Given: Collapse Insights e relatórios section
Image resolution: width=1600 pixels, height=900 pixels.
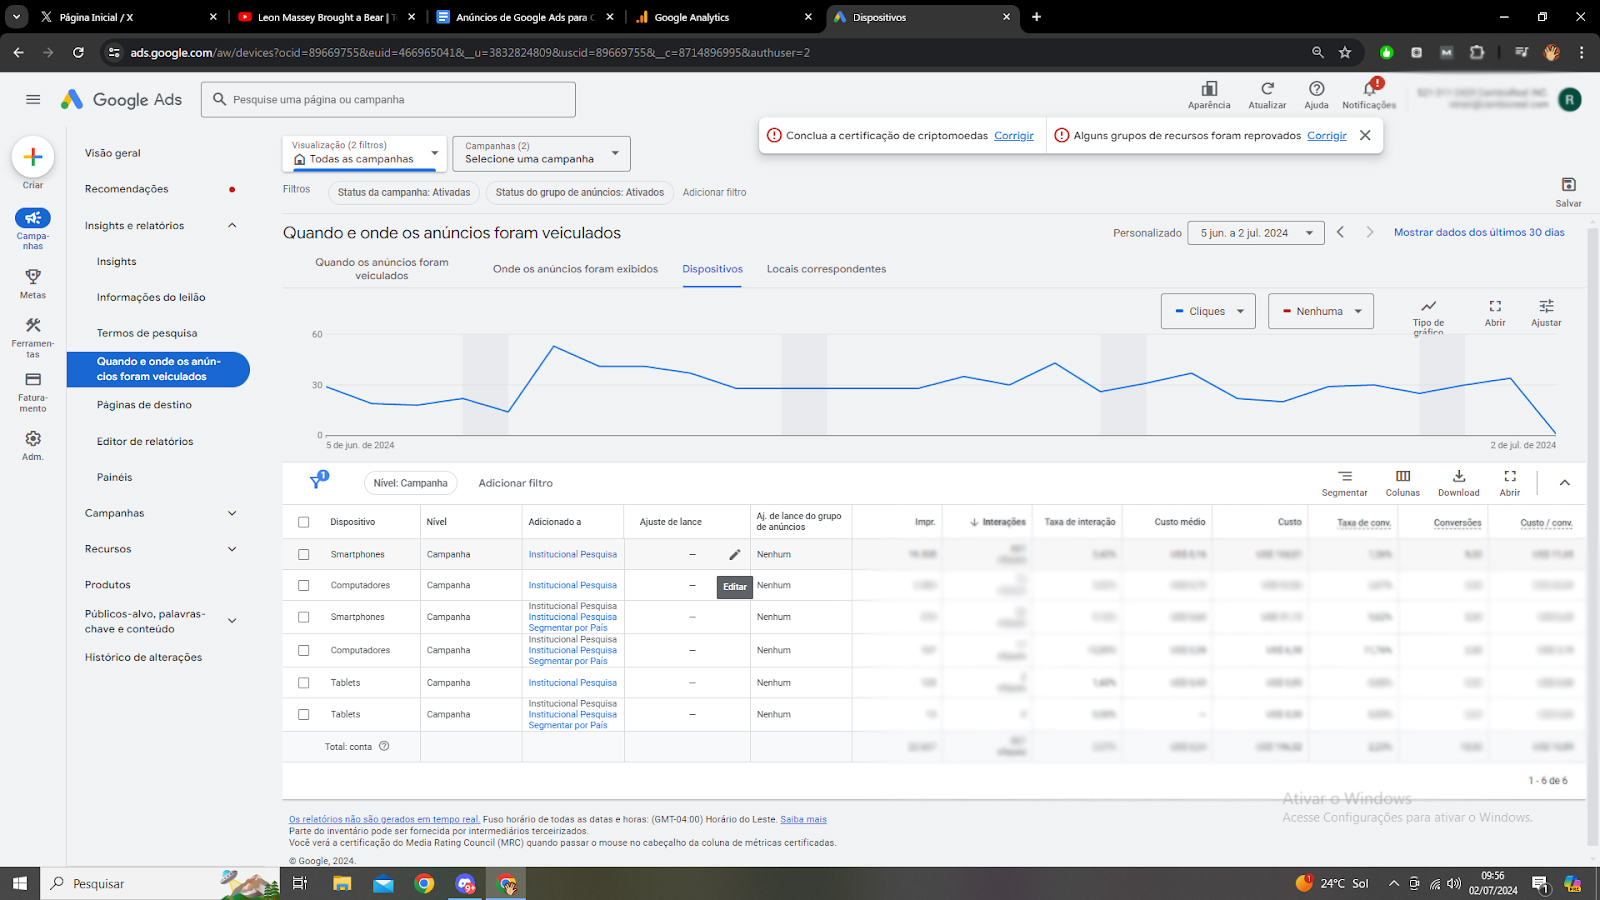Looking at the screenshot, I should pos(232,225).
